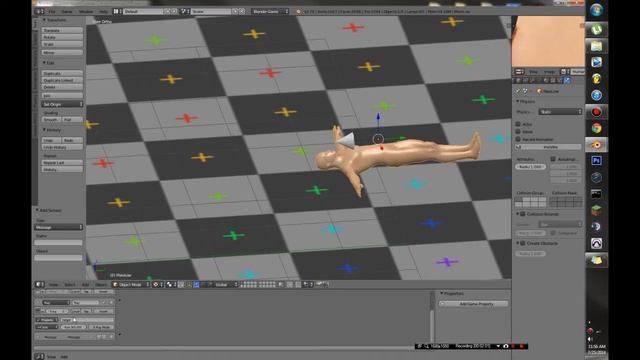Open the File menu
640x360 pixels.
point(52,11)
